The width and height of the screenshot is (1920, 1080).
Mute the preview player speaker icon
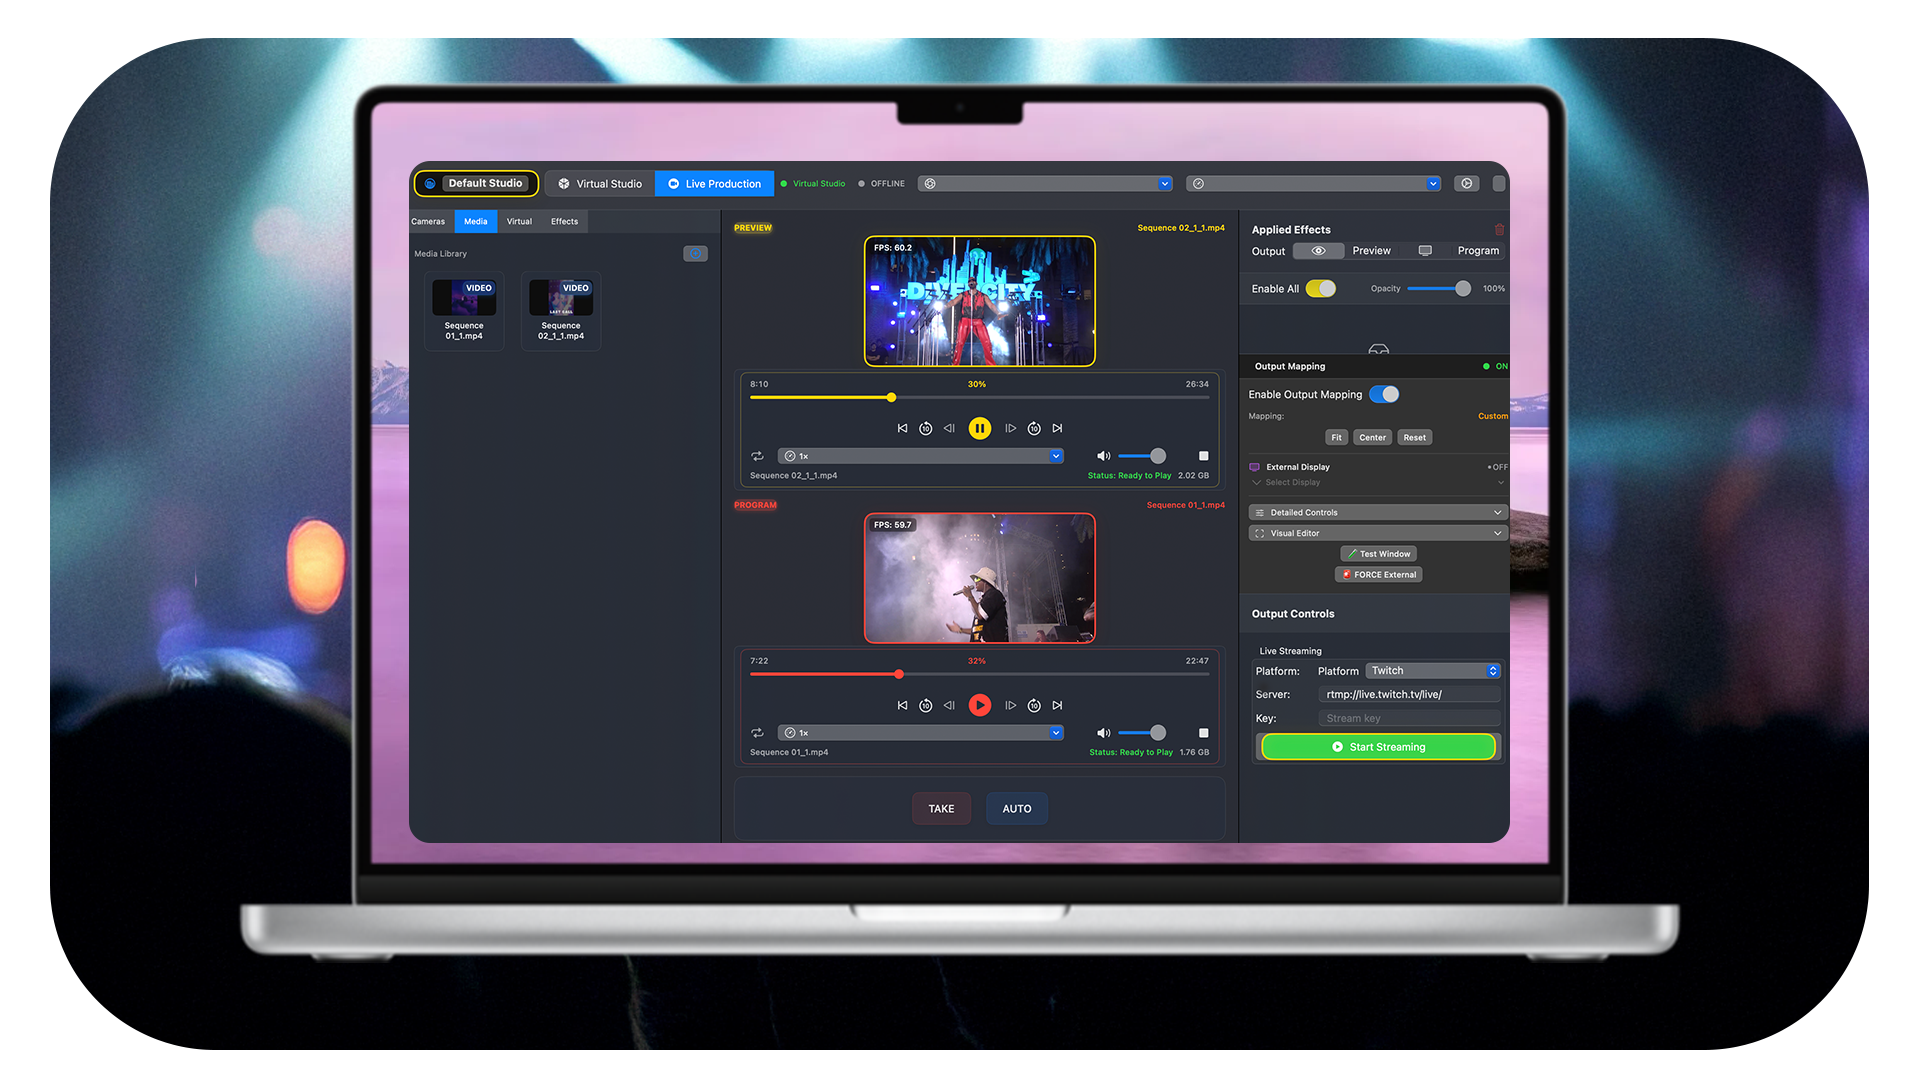[1103, 456]
